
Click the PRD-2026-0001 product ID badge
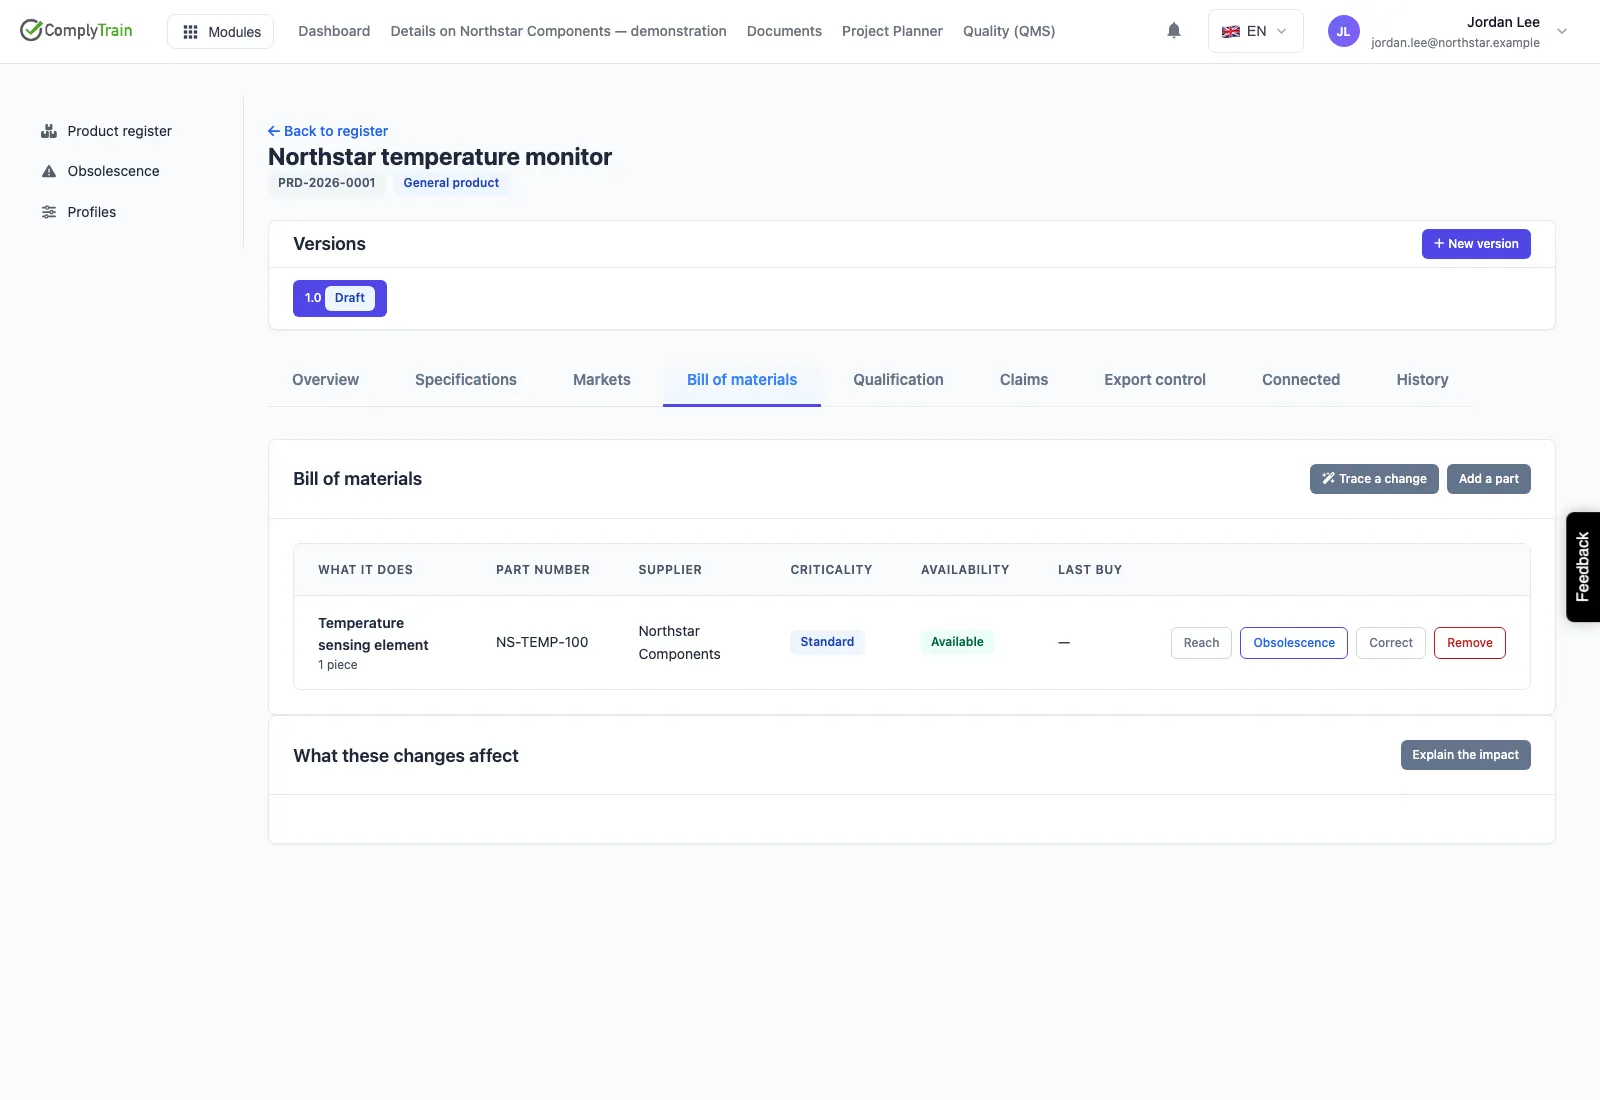(327, 183)
